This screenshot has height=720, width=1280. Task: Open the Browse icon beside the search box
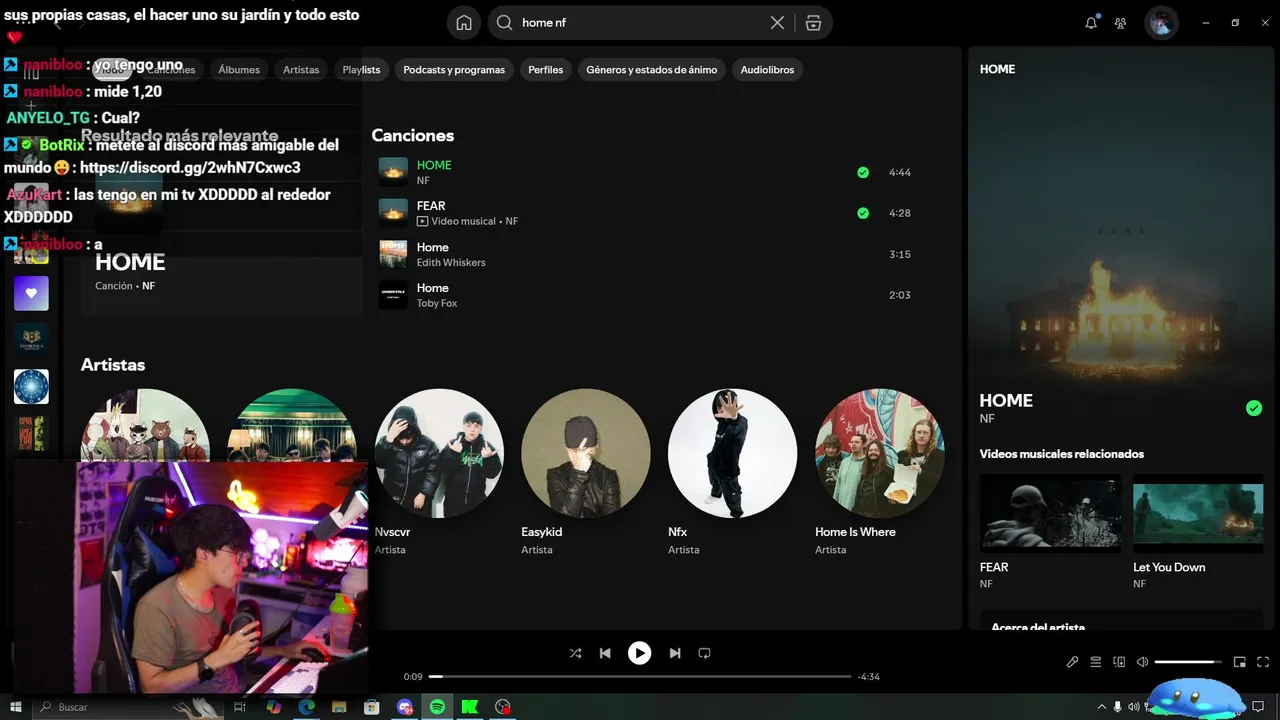tap(813, 23)
